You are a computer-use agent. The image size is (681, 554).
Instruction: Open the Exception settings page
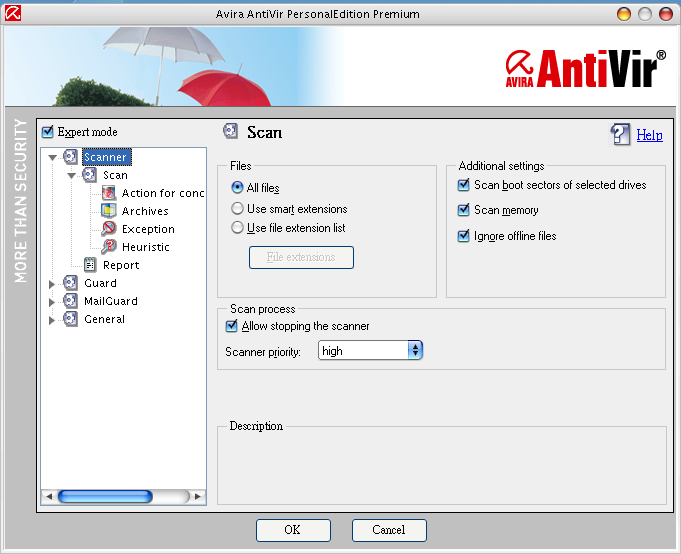pos(148,229)
